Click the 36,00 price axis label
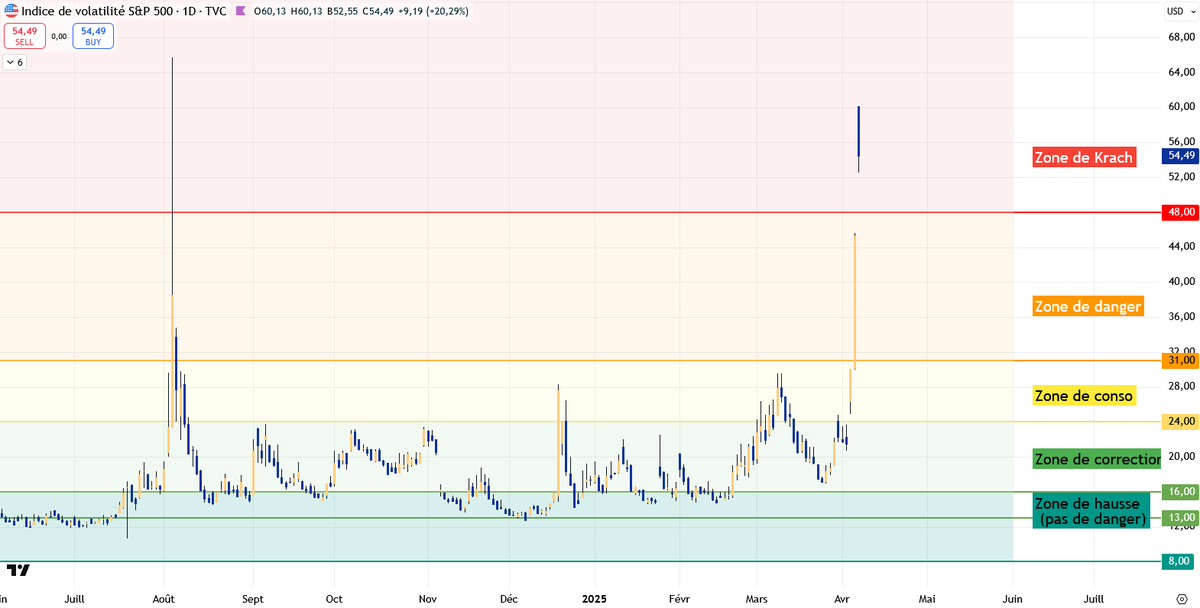The image size is (1200, 608). (x=1181, y=316)
